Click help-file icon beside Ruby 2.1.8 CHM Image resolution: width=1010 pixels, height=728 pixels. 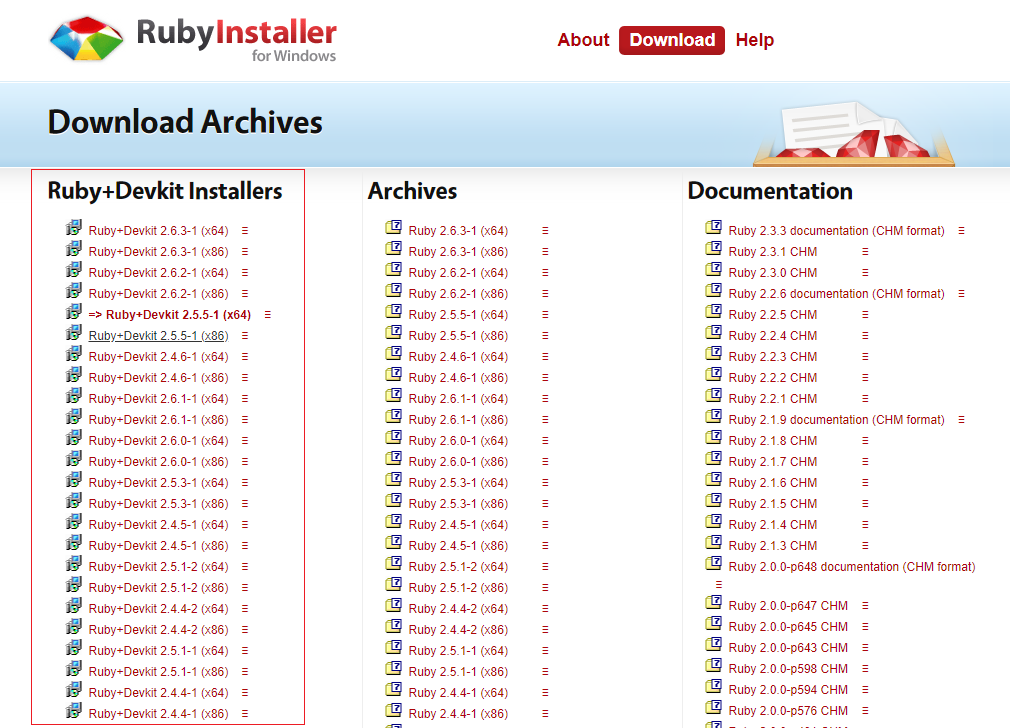pos(713,437)
